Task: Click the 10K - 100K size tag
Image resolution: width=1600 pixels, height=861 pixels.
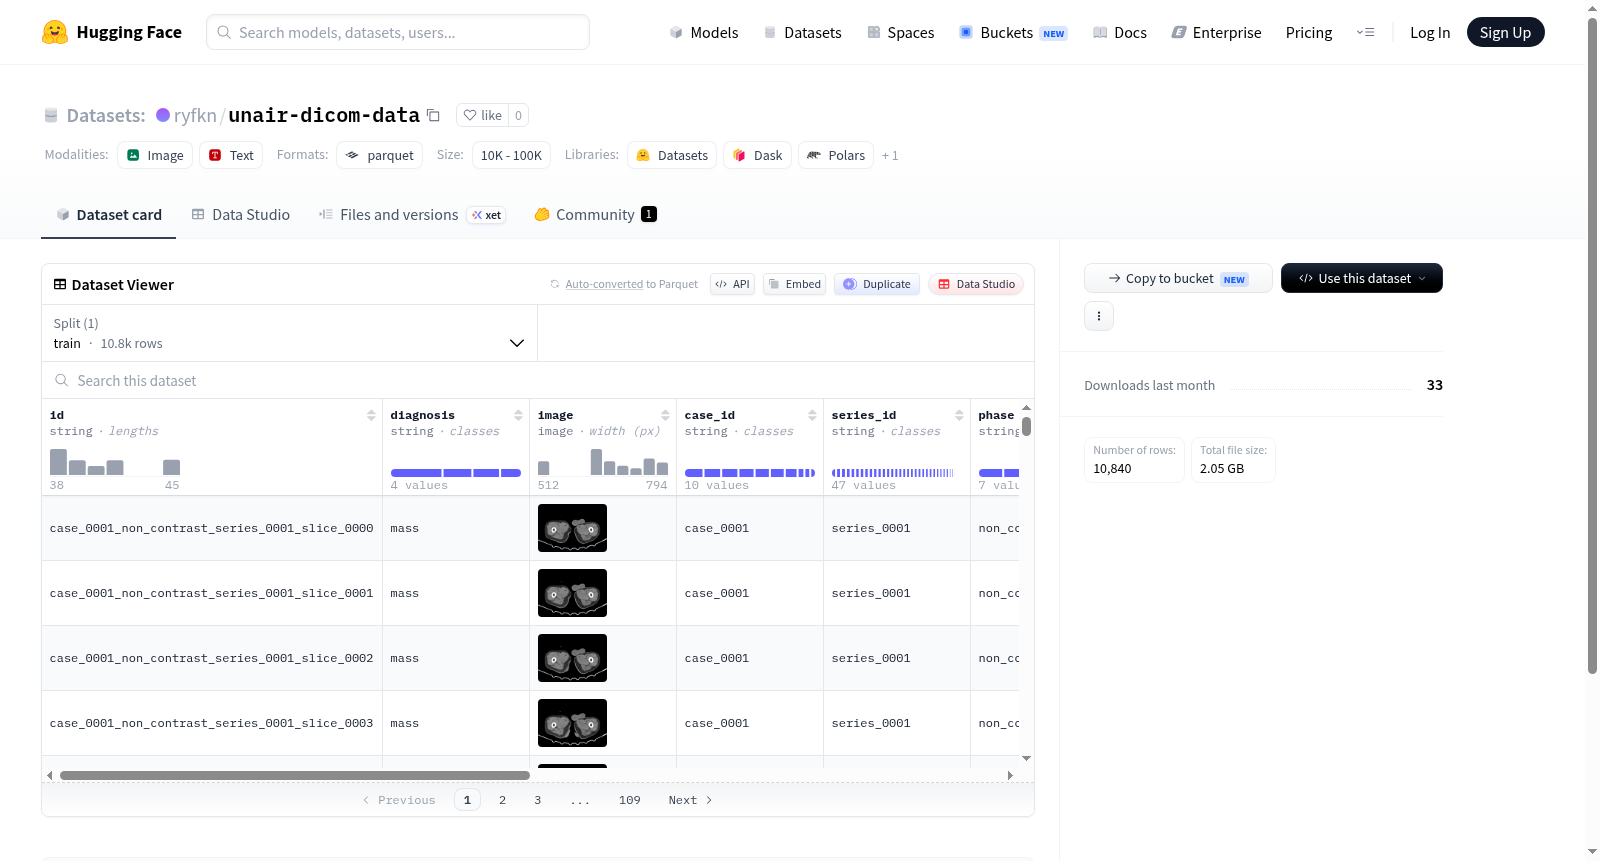Action: tap(511, 155)
